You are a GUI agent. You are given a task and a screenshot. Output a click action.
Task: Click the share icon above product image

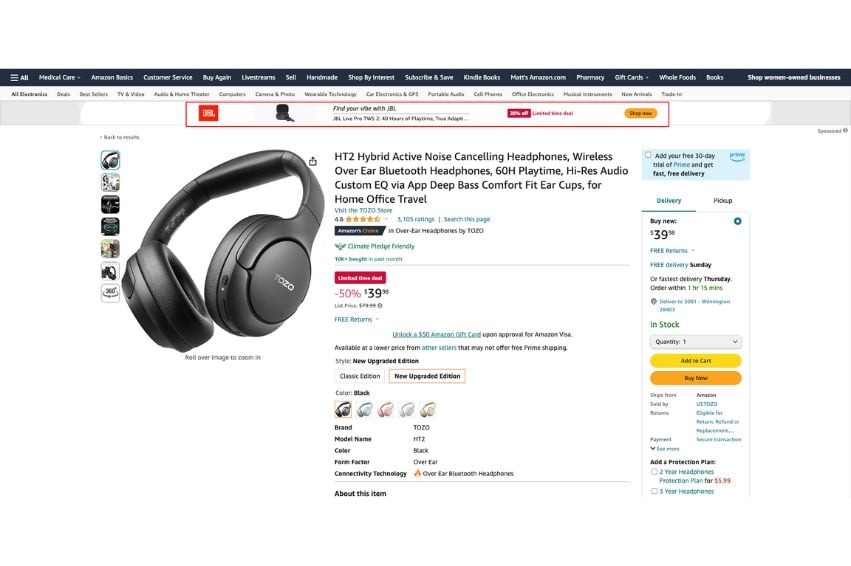click(x=313, y=161)
